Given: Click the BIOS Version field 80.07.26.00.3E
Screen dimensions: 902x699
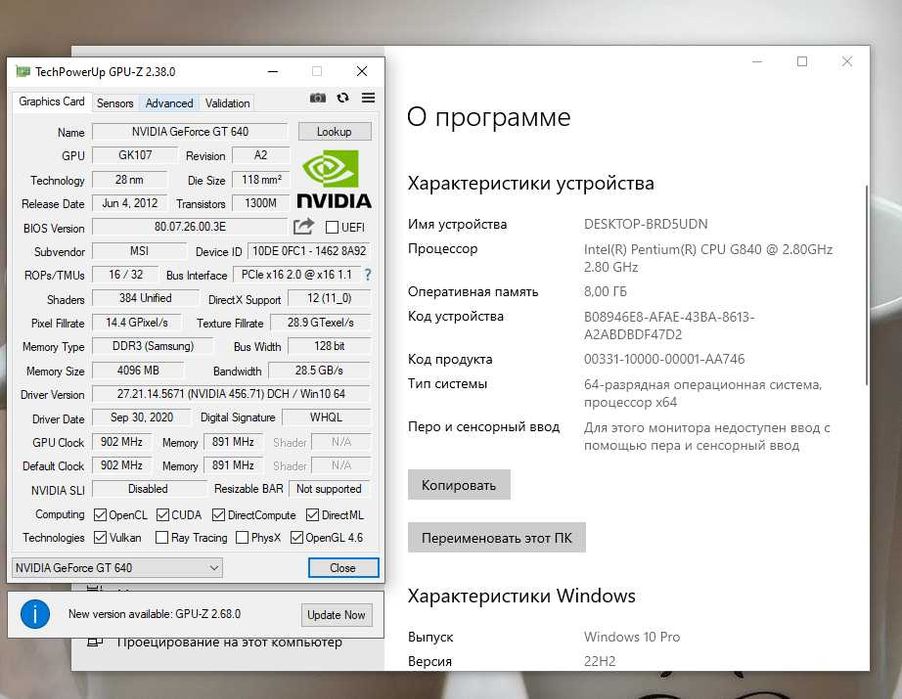Looking at the screenshot, I should [190, 227].
